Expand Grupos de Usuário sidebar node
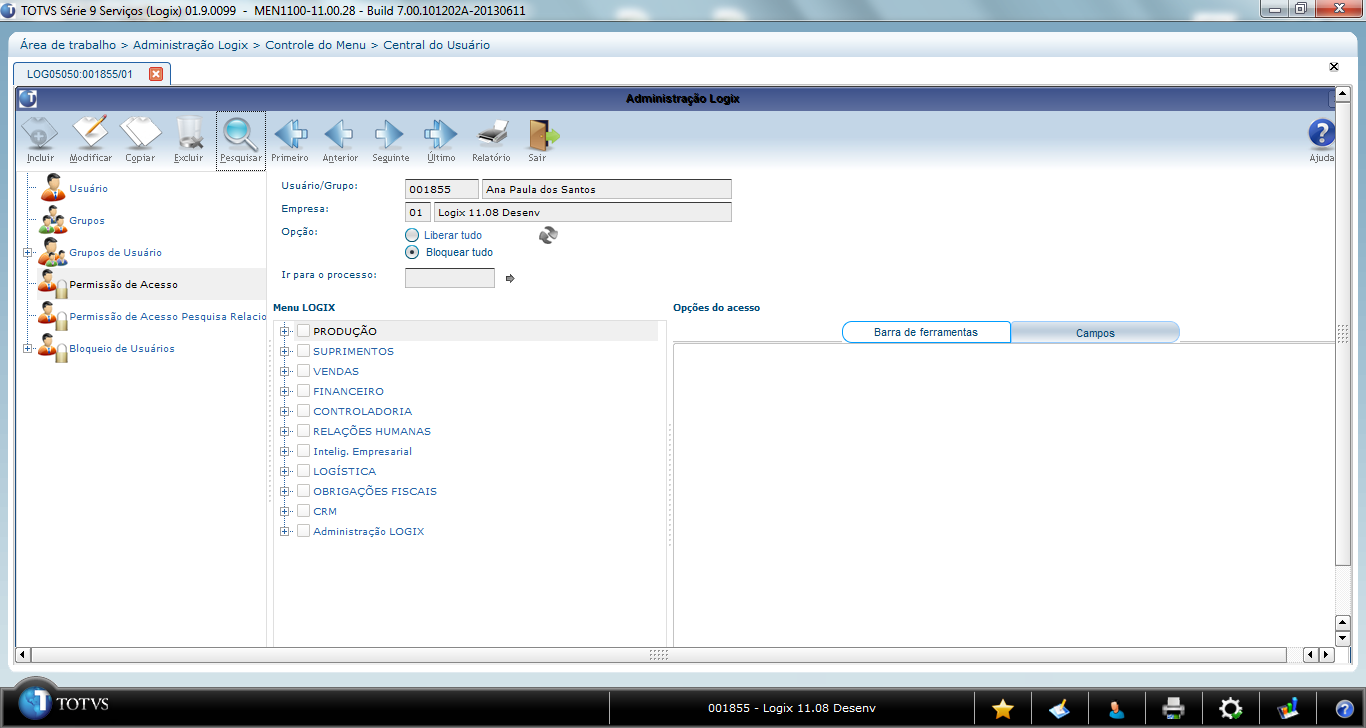 coord(28,252)
